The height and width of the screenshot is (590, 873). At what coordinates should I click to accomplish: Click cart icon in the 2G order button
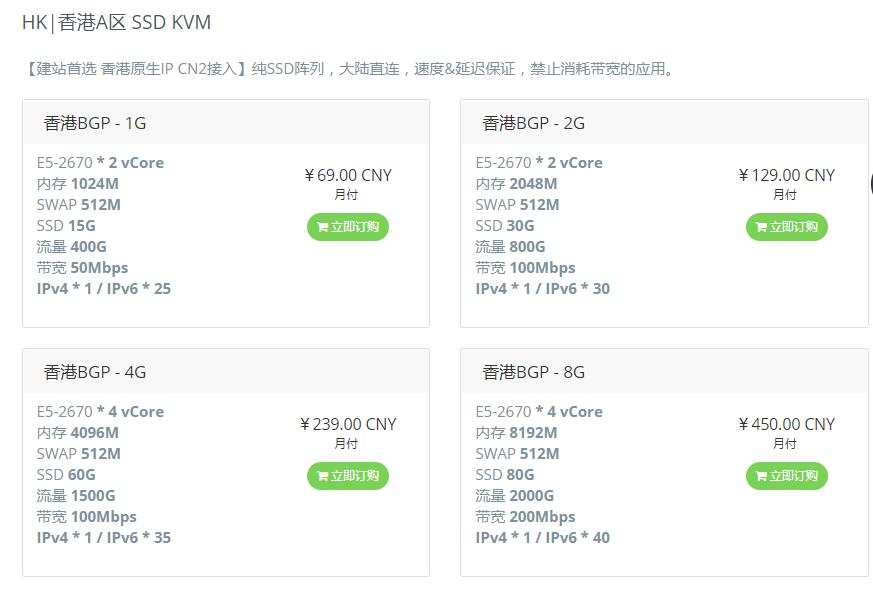pos(761,227)
